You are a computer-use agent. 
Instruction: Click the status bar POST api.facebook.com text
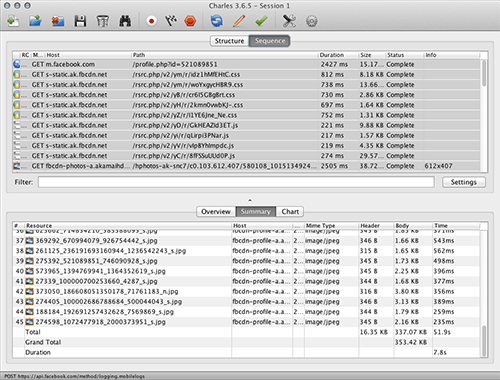pyautogui.click(x=74, y=376)
